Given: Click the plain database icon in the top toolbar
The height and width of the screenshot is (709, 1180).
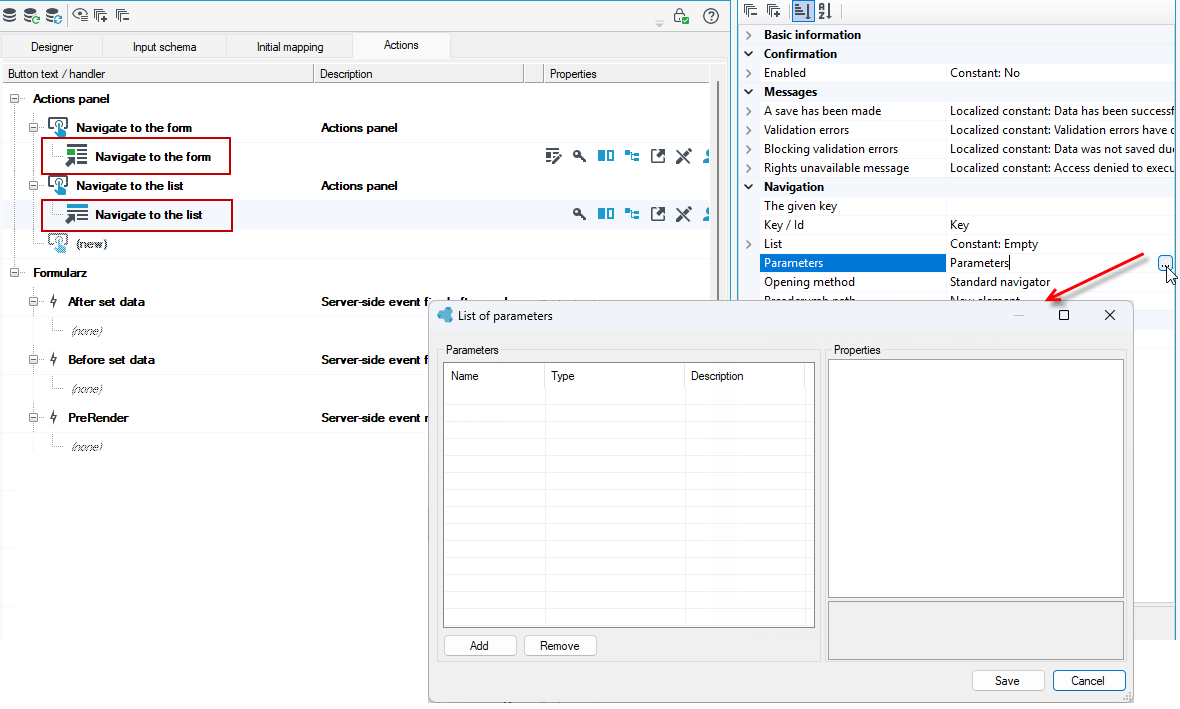Looking at the screenshot, I should click(10, 15).
